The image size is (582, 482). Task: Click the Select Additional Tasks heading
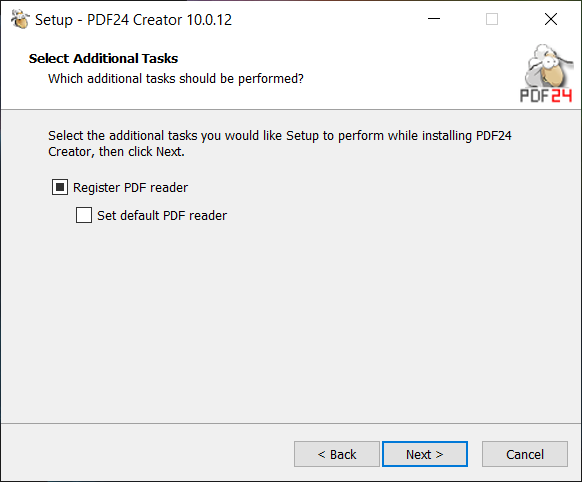click(104, 59)
